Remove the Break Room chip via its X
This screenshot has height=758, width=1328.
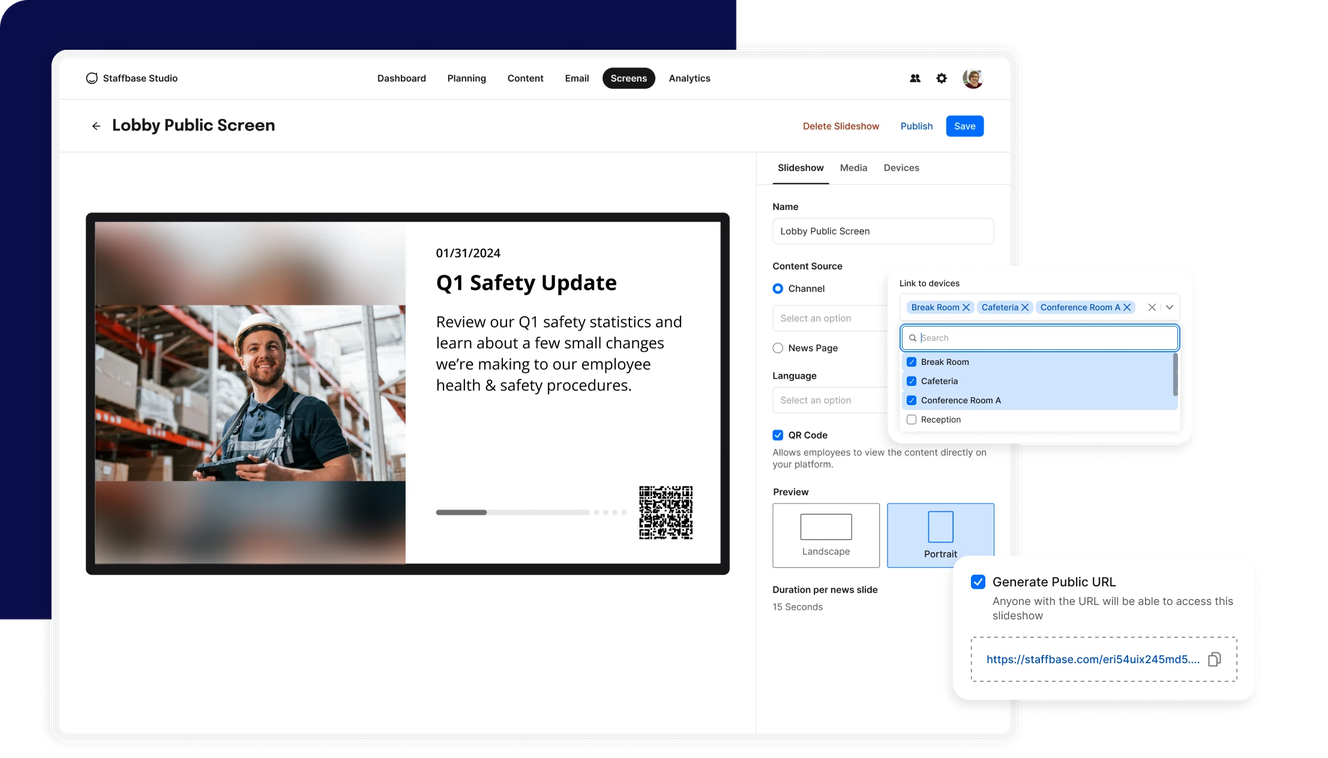point(966,307)
